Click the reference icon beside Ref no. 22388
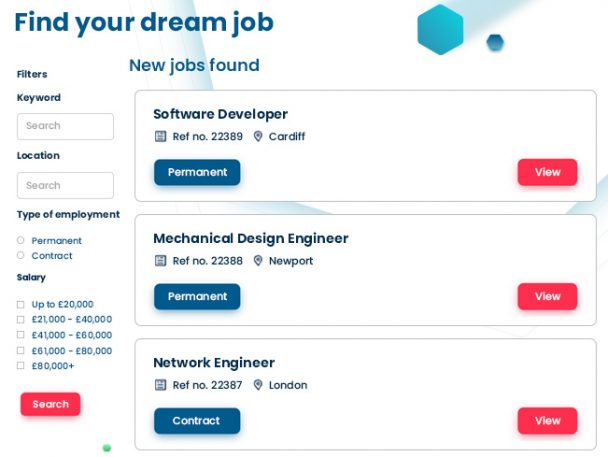 [x=160, y=261]
